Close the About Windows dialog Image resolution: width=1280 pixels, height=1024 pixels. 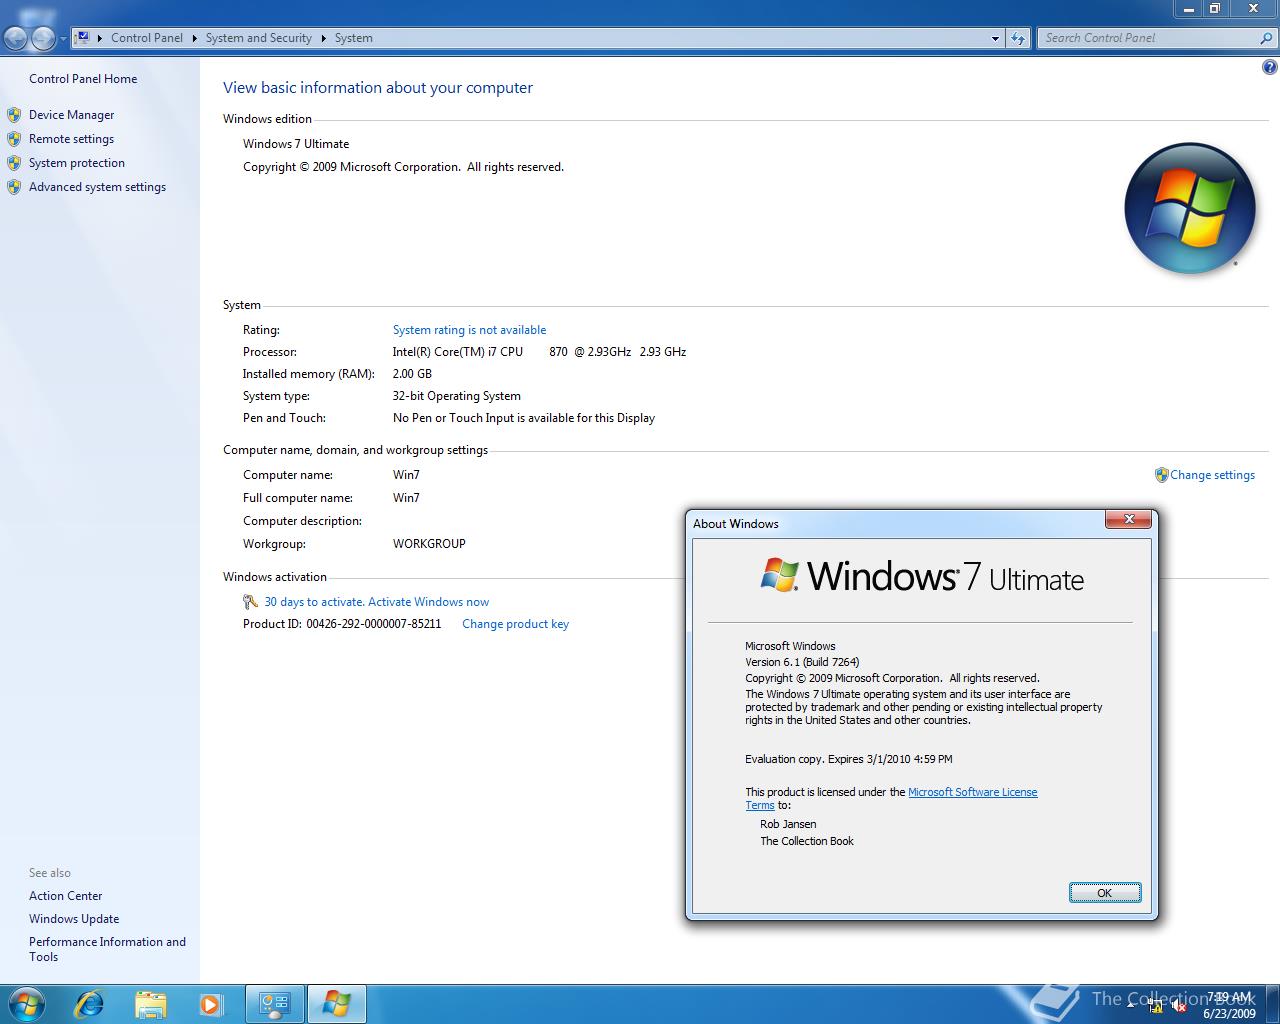coord(1129,519)
